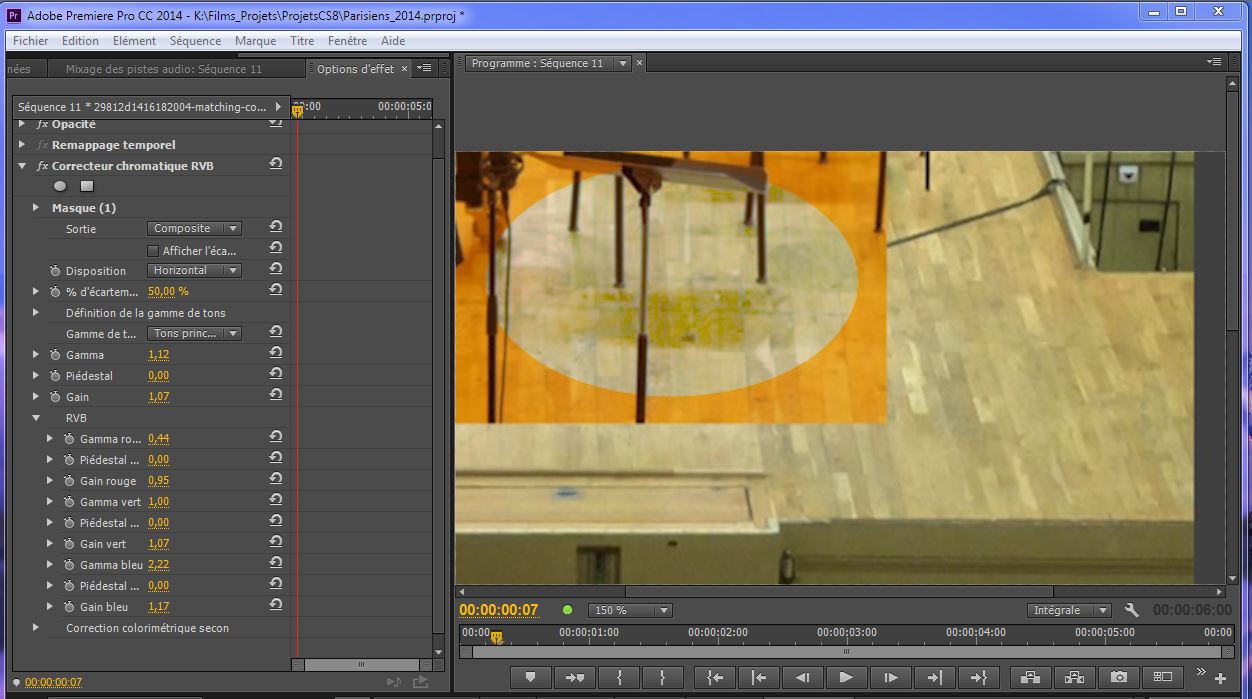Enable the Afficher l'écart checkbox

click(153, 250)
